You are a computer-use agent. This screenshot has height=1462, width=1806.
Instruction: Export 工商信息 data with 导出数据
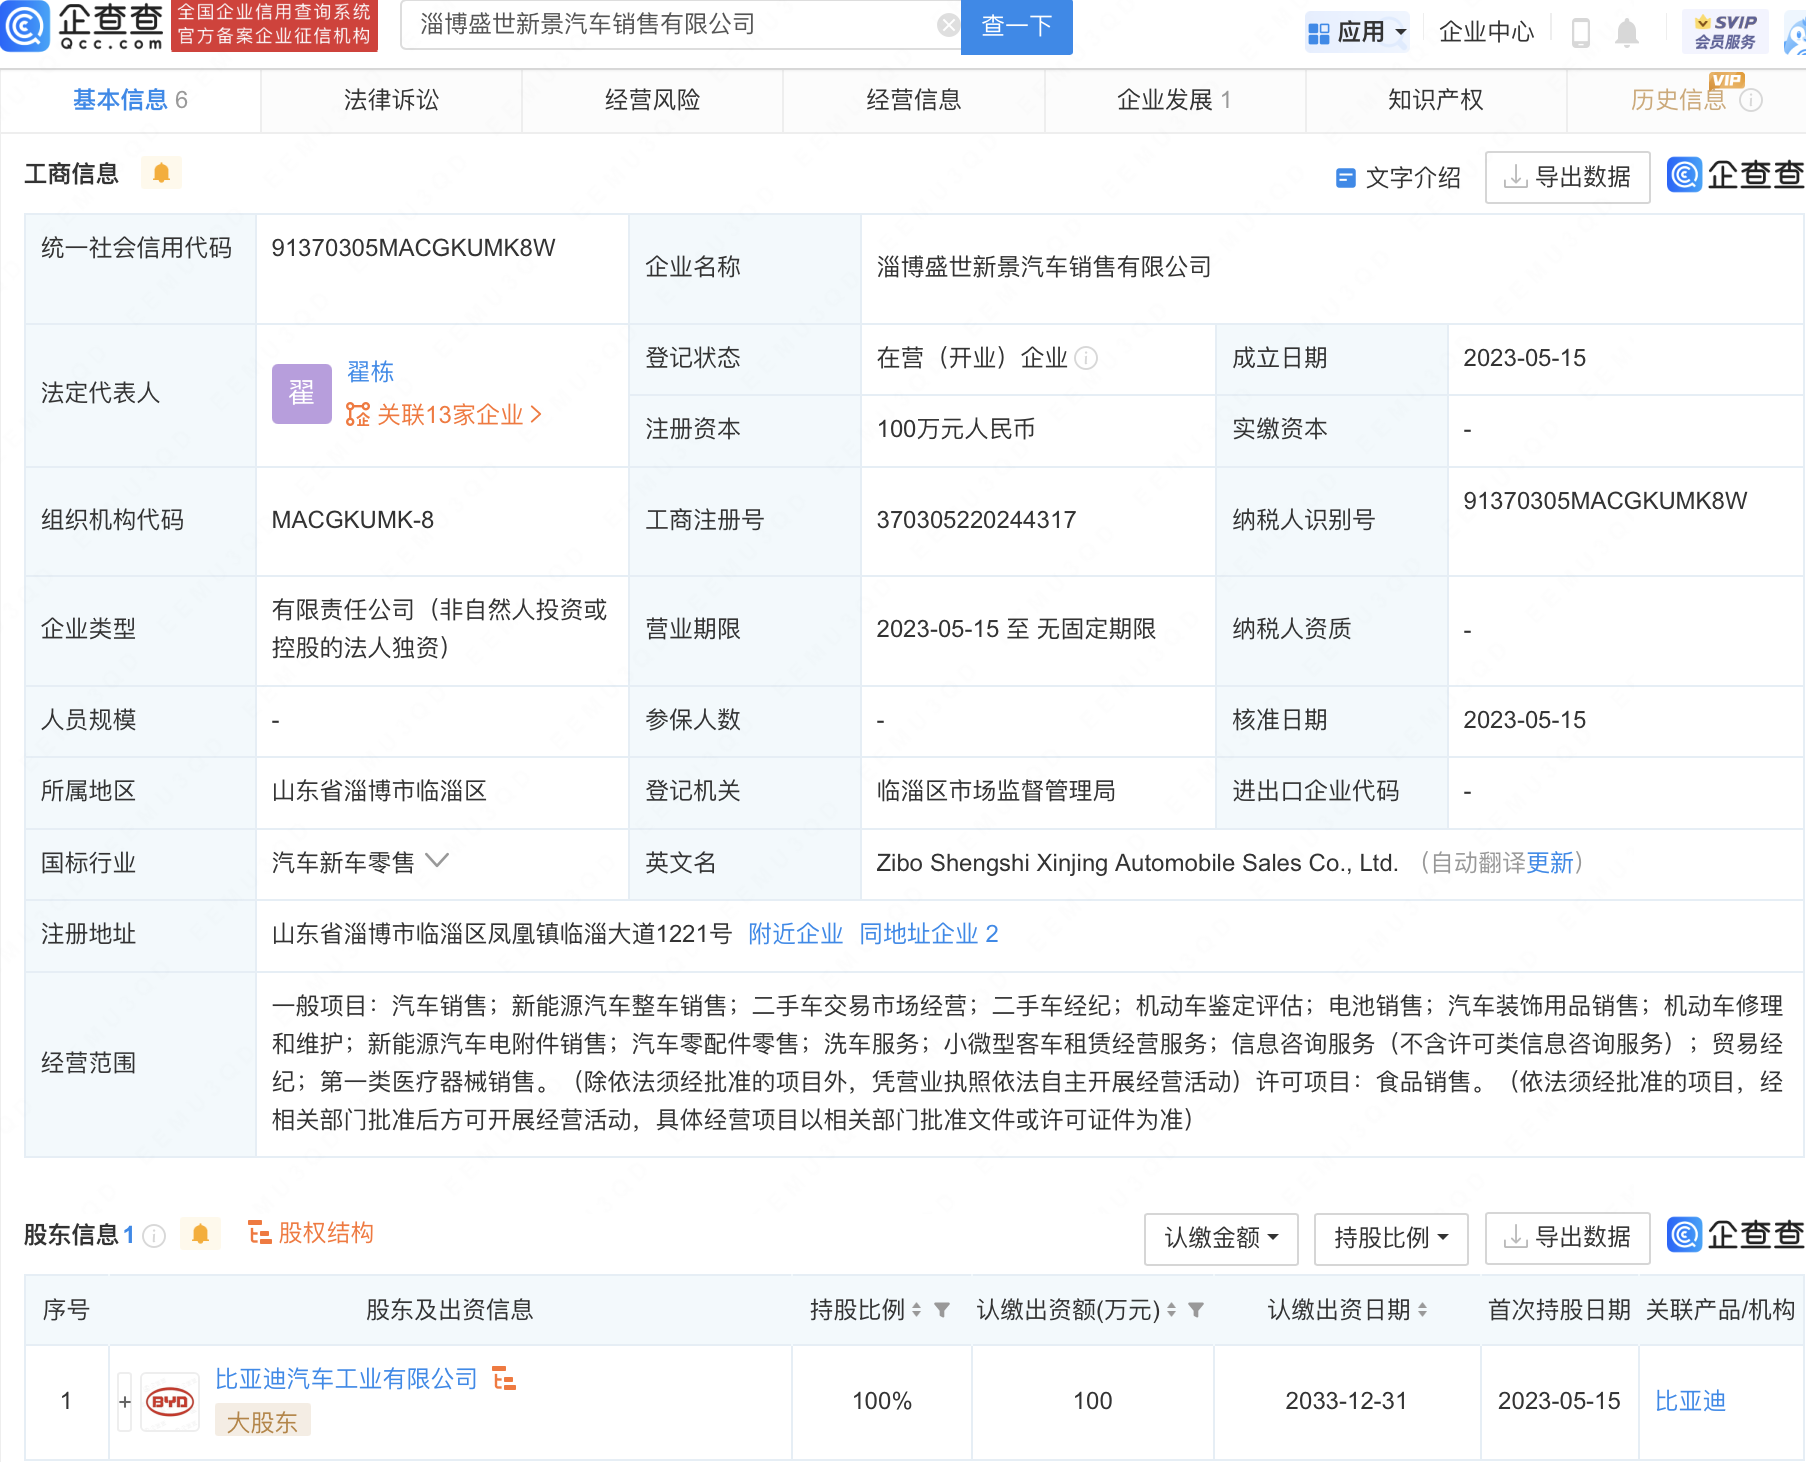coord(1567,178)
